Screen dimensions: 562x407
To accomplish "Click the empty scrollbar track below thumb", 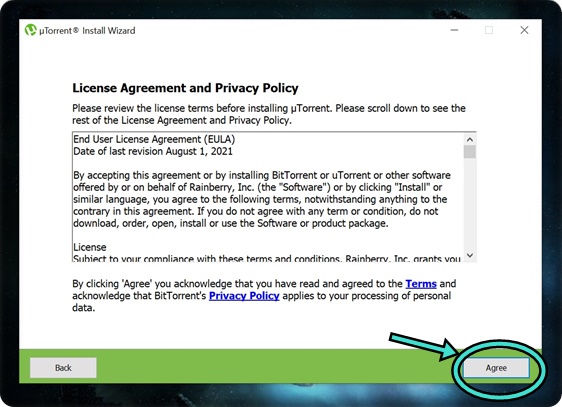I will pyautogui.click(x=470, y=204).
